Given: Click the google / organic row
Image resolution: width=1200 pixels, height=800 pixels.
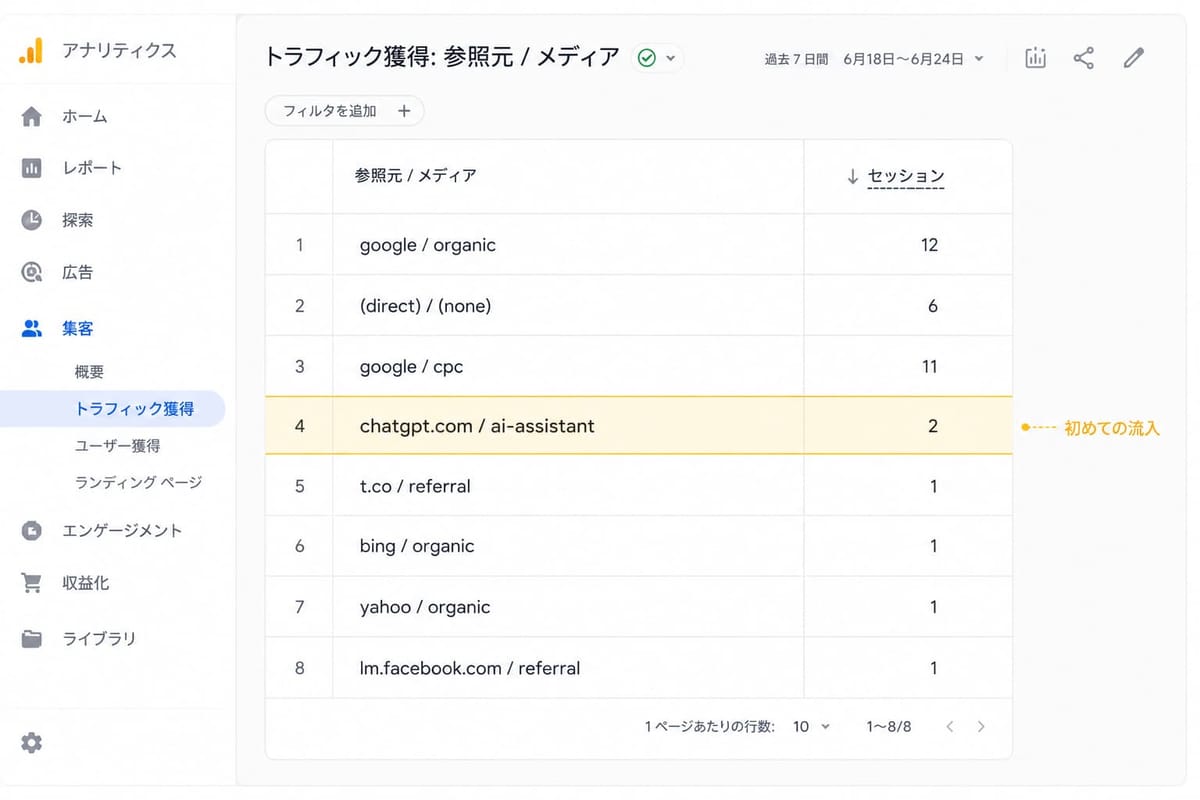Looking at the screenshot, I should (x=638, y=245).
